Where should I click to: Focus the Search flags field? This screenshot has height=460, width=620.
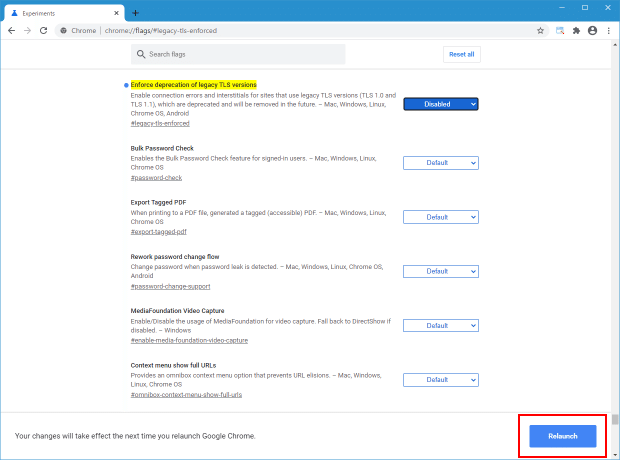pos(238,54)
